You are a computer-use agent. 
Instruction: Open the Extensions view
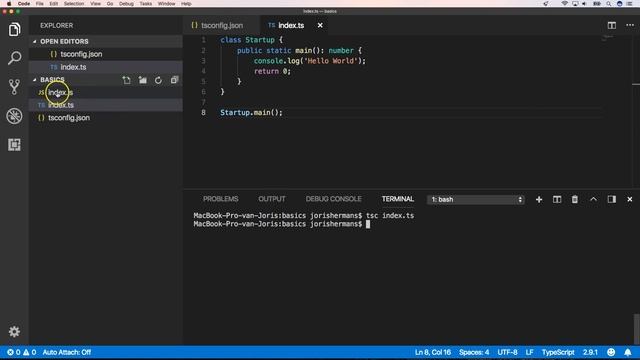[x=14, y=144]
